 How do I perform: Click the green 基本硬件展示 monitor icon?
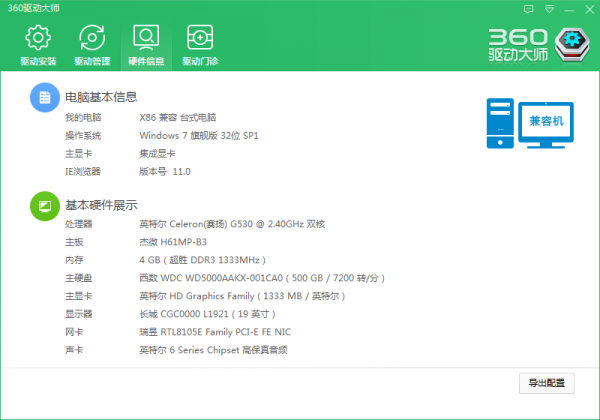(x=45, y=206)
